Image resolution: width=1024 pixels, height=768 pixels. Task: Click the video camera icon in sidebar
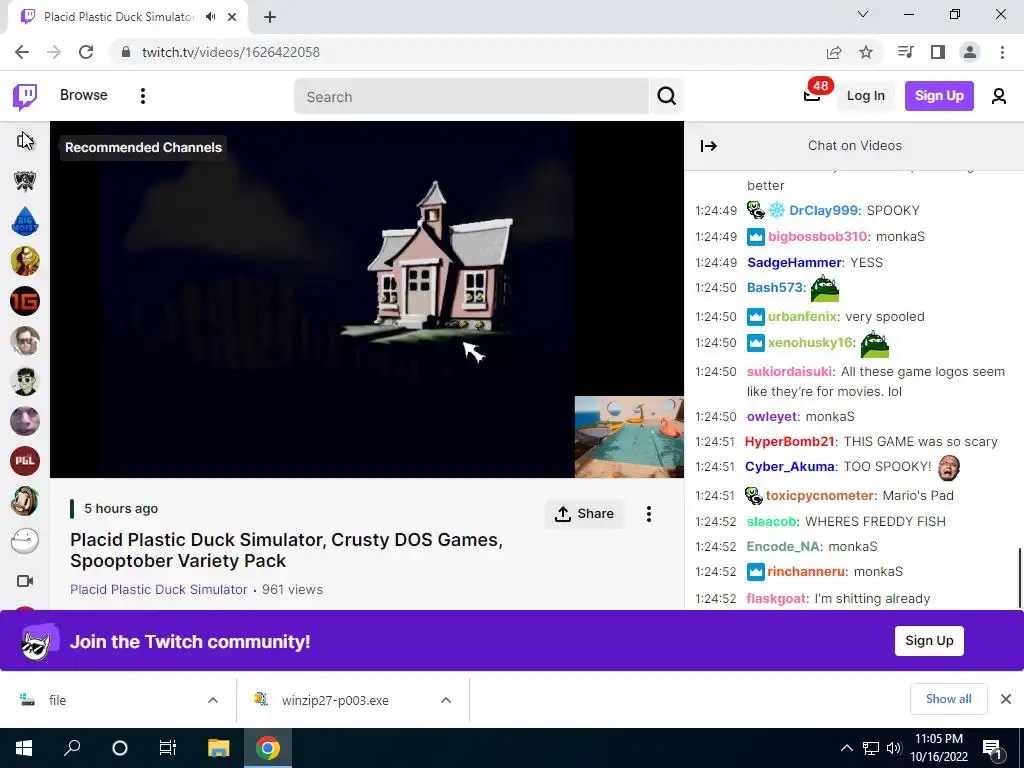[25, 581]
